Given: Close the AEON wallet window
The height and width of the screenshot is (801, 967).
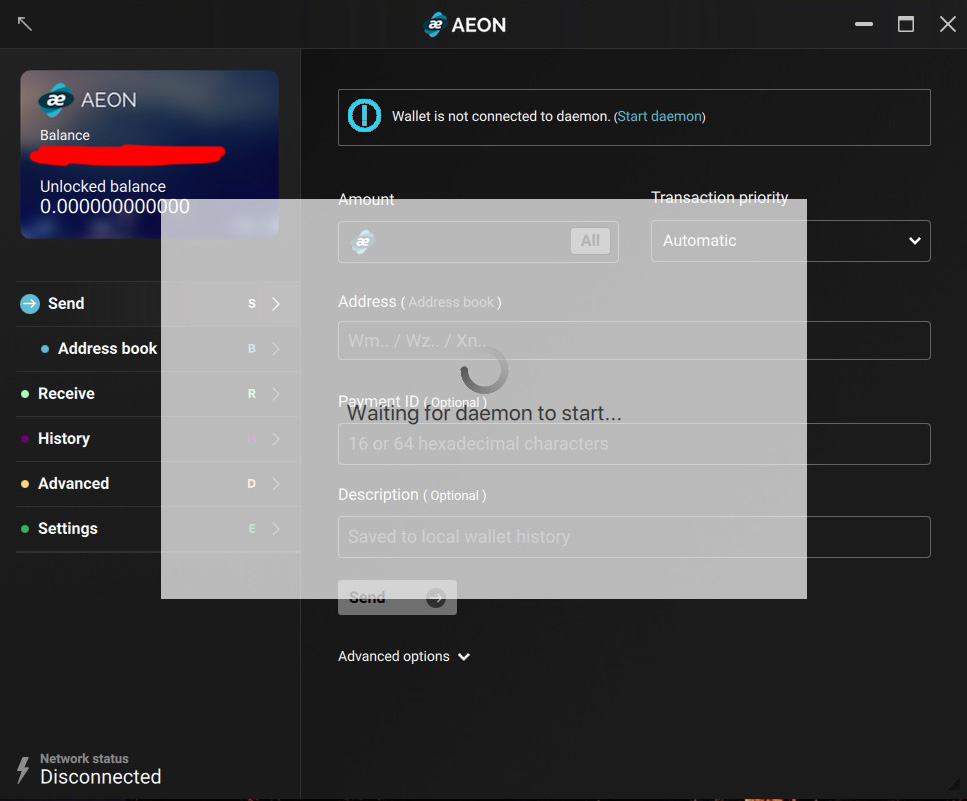Looking at the screenshot, I should tap(948, 24).
